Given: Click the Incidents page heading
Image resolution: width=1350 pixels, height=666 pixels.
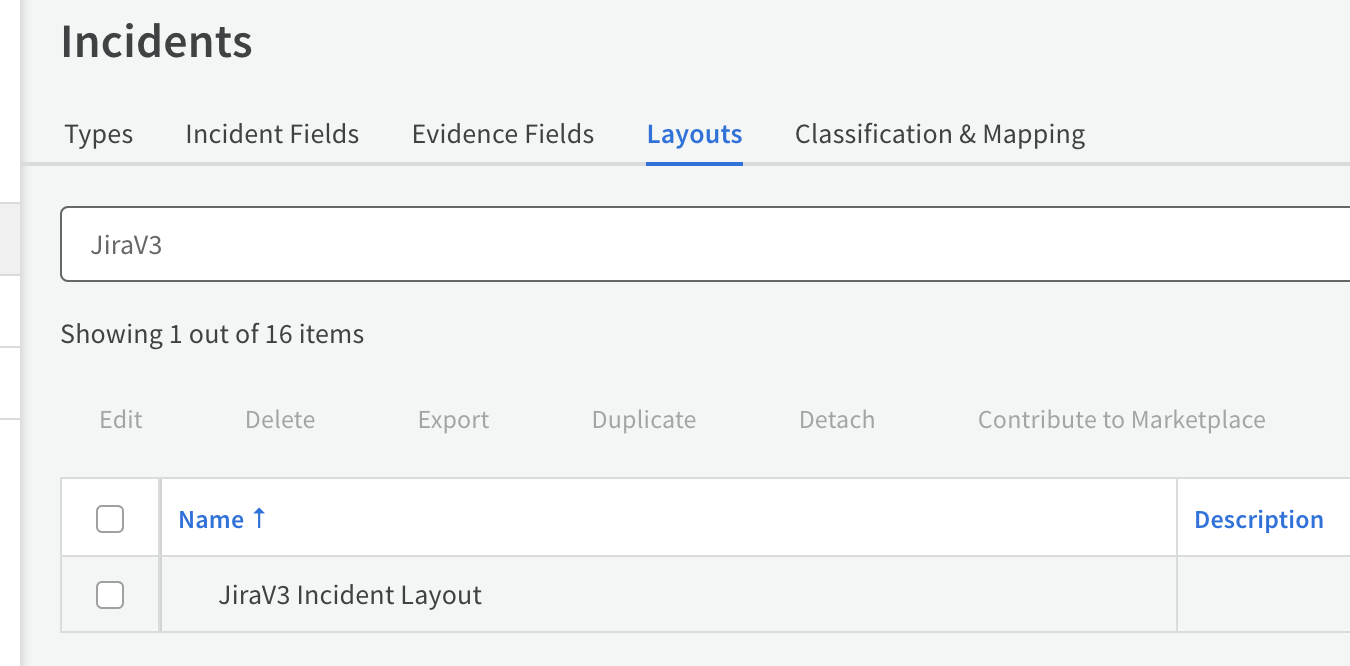Looking at the screenshot, I should pos(157,42).
